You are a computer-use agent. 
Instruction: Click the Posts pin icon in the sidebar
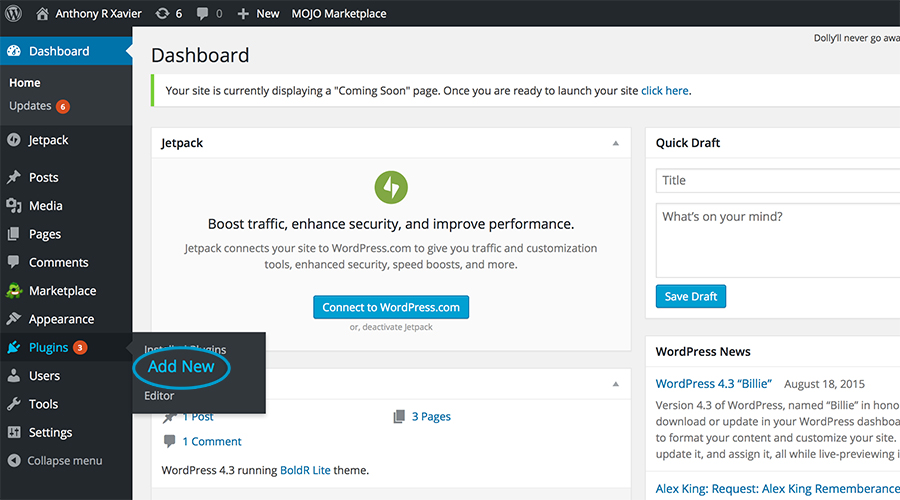[14, 177]
